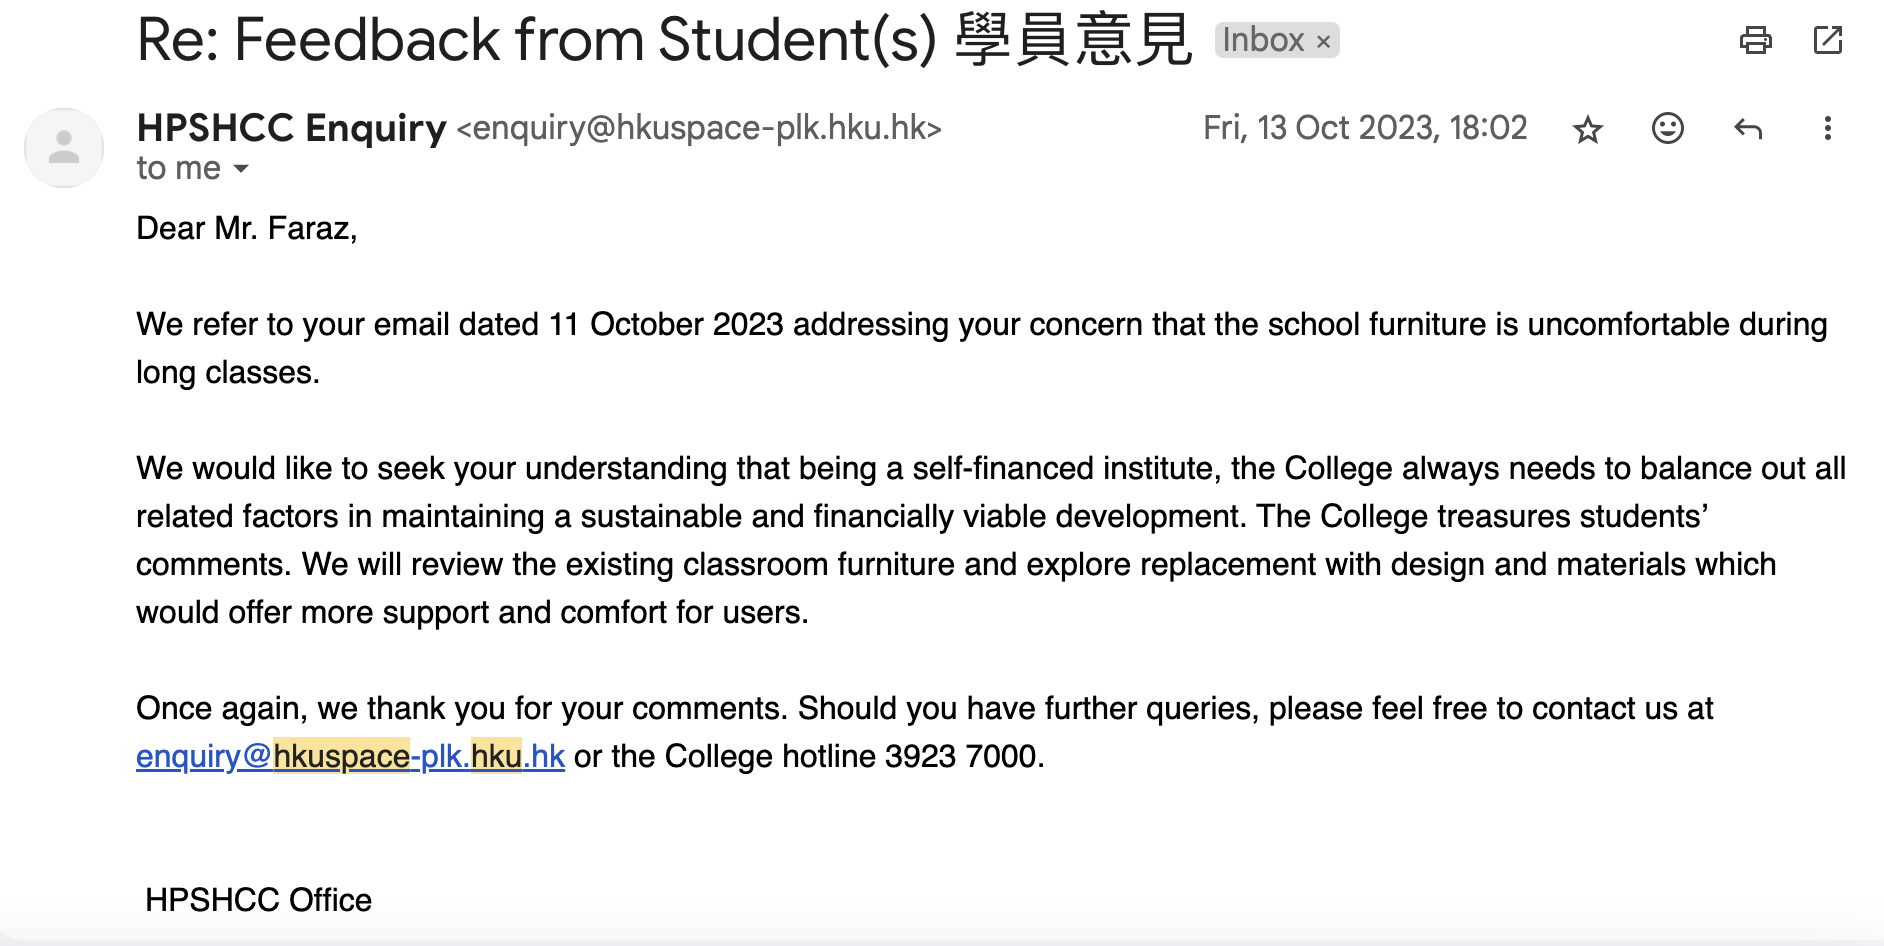Click the paragraph mentioning self-financed institute

pyautogui.click(x=990, y=540)
